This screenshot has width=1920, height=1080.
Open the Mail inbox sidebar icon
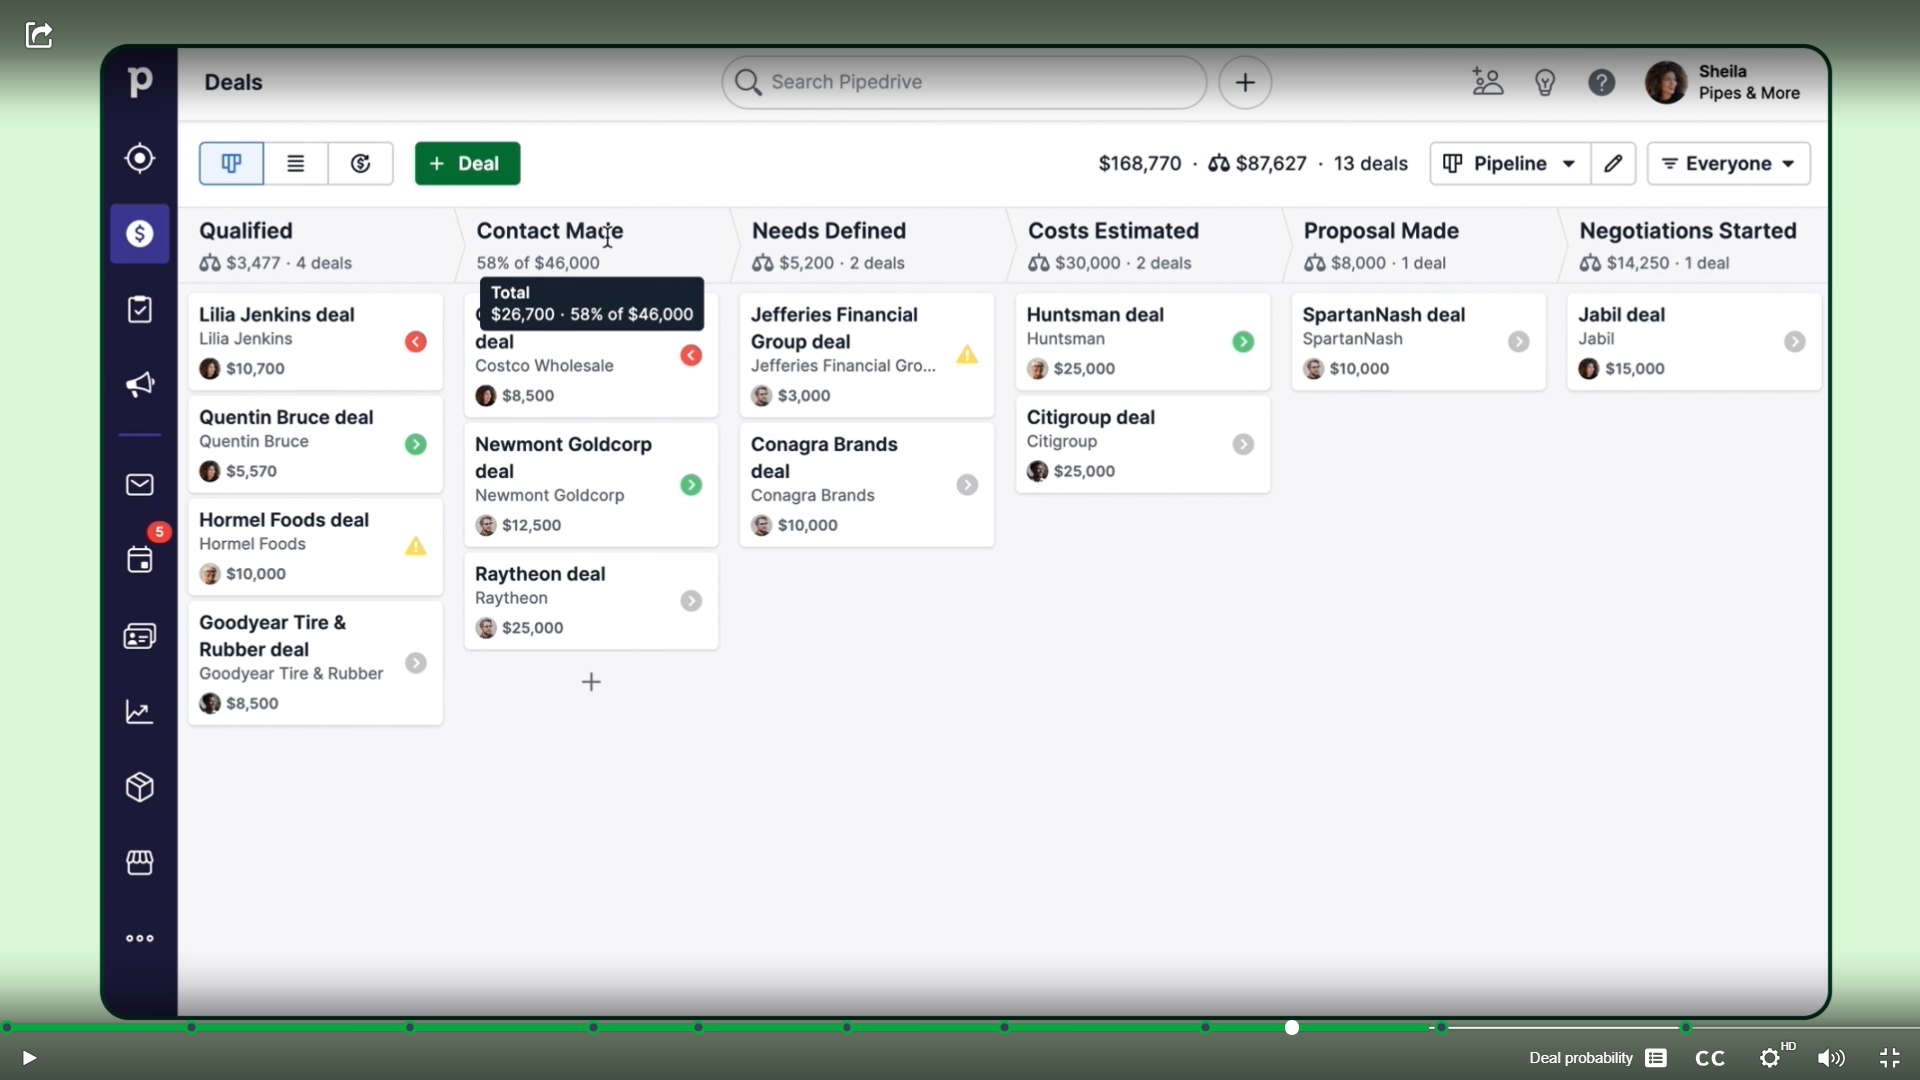(140, 485)
